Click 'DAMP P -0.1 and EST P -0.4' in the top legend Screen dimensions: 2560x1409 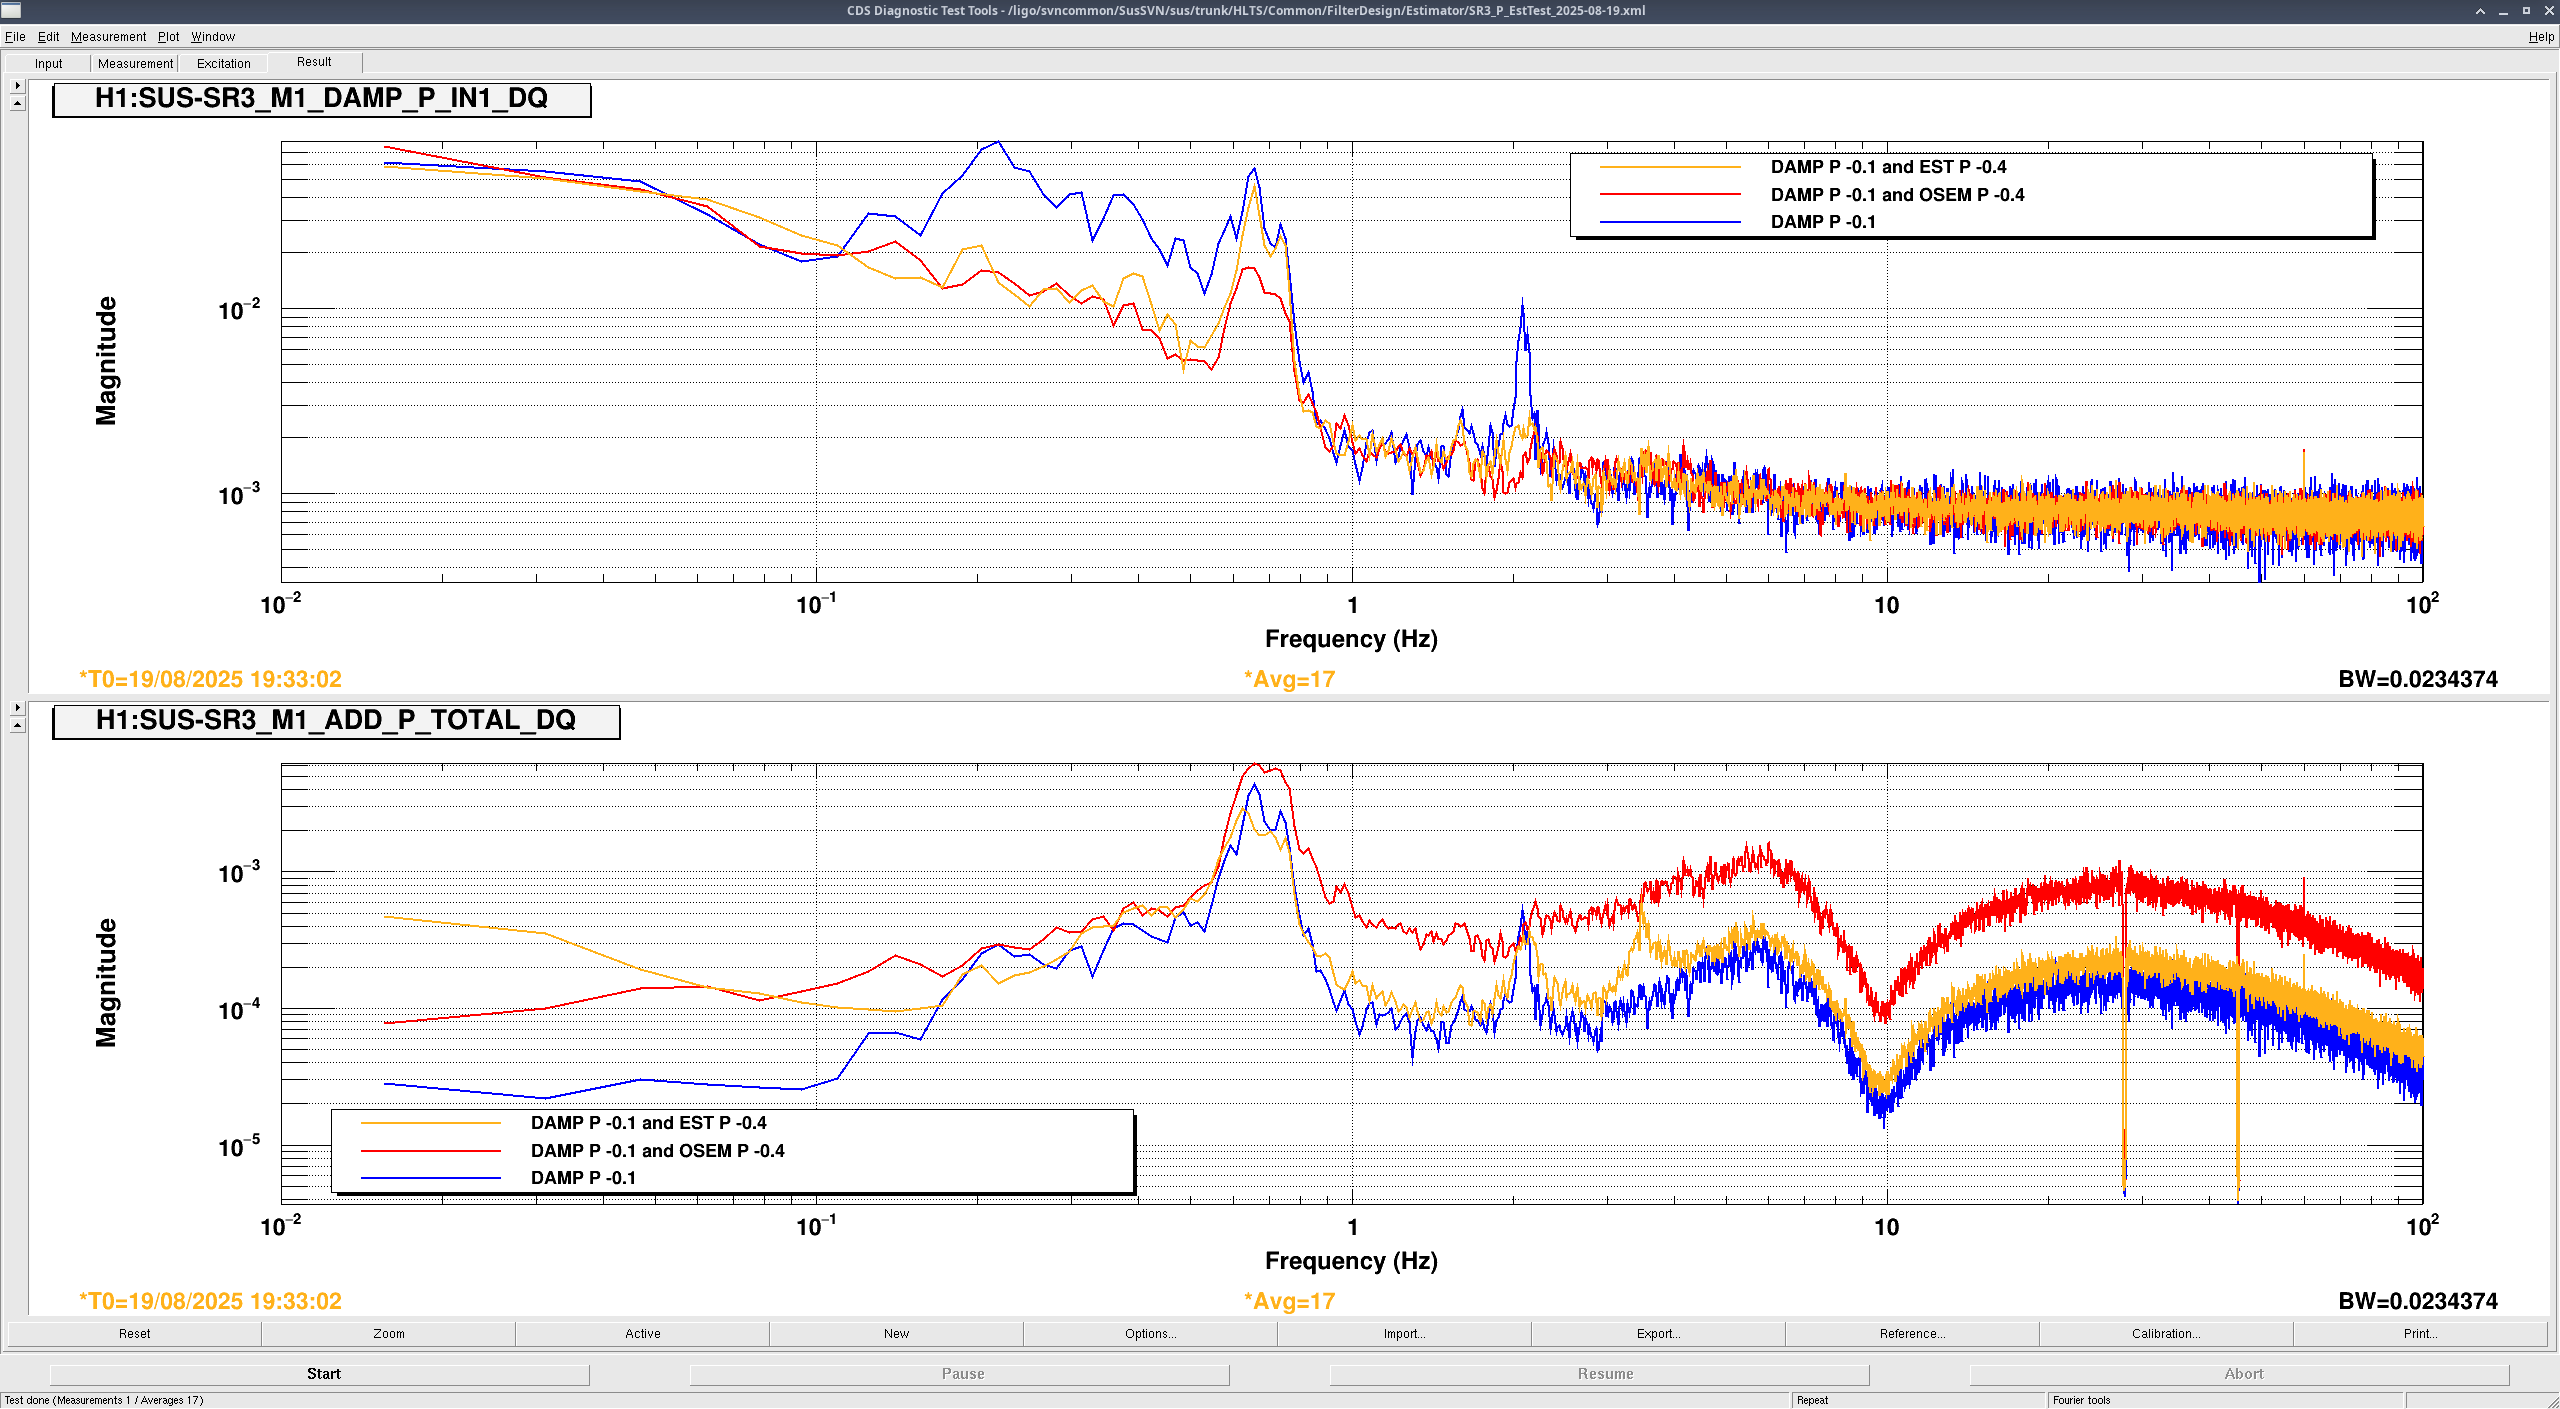[x=1888, y=167]
